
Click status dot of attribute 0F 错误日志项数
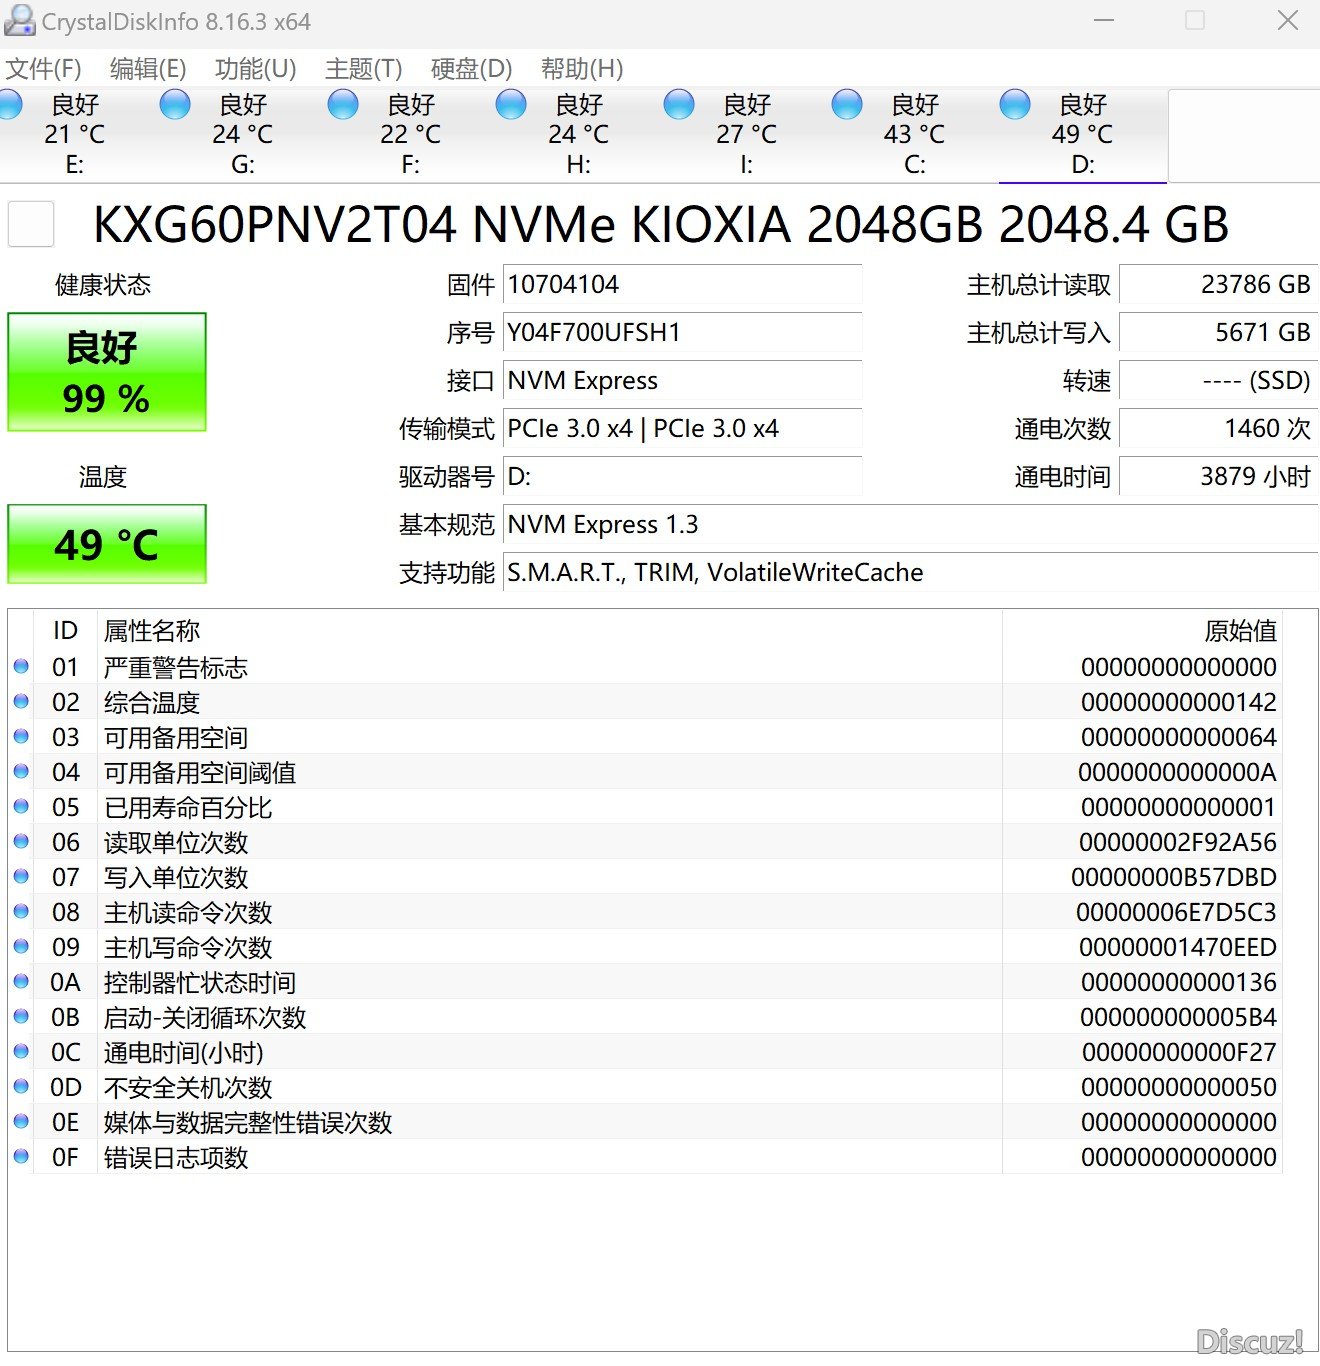[21, 1156]
